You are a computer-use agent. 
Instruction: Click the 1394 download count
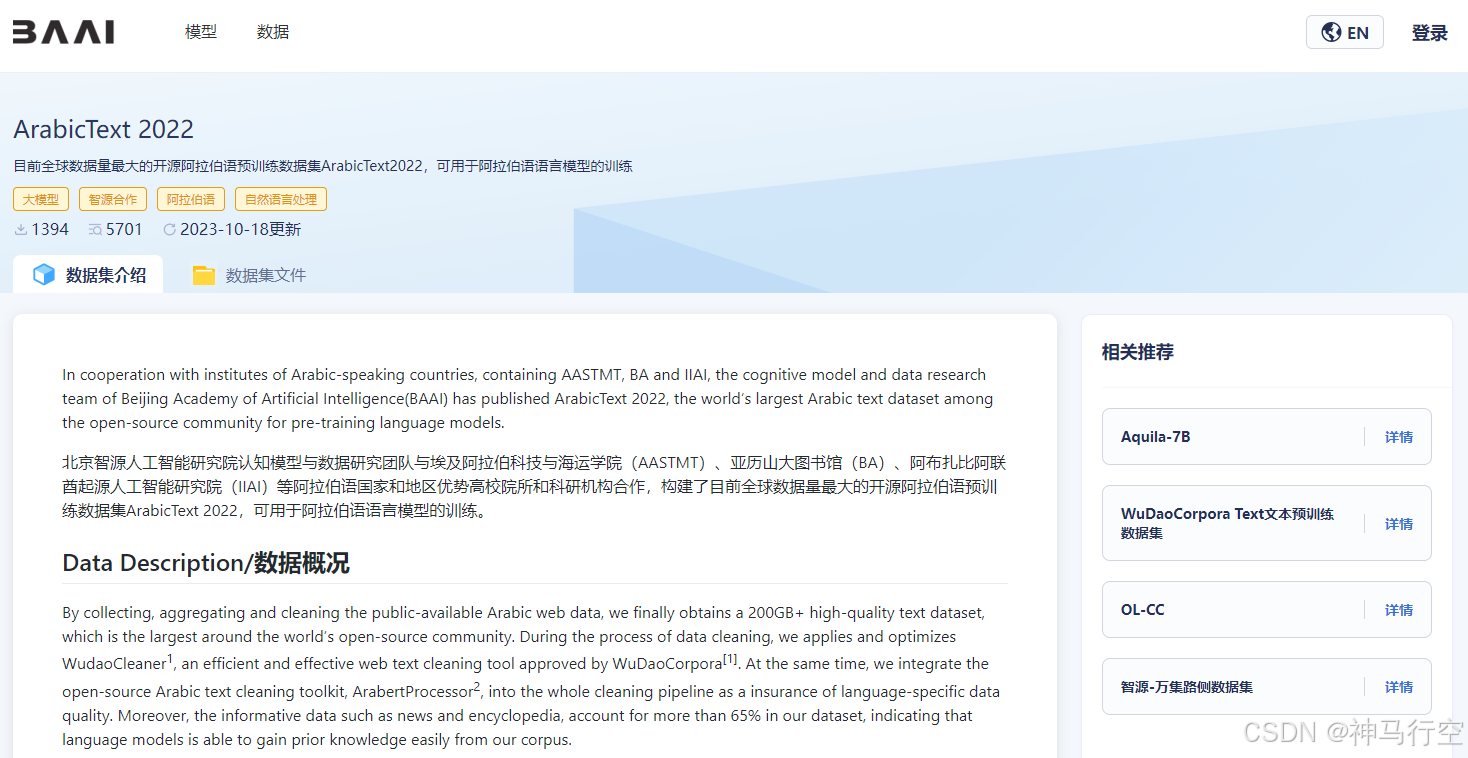point(50,229)
